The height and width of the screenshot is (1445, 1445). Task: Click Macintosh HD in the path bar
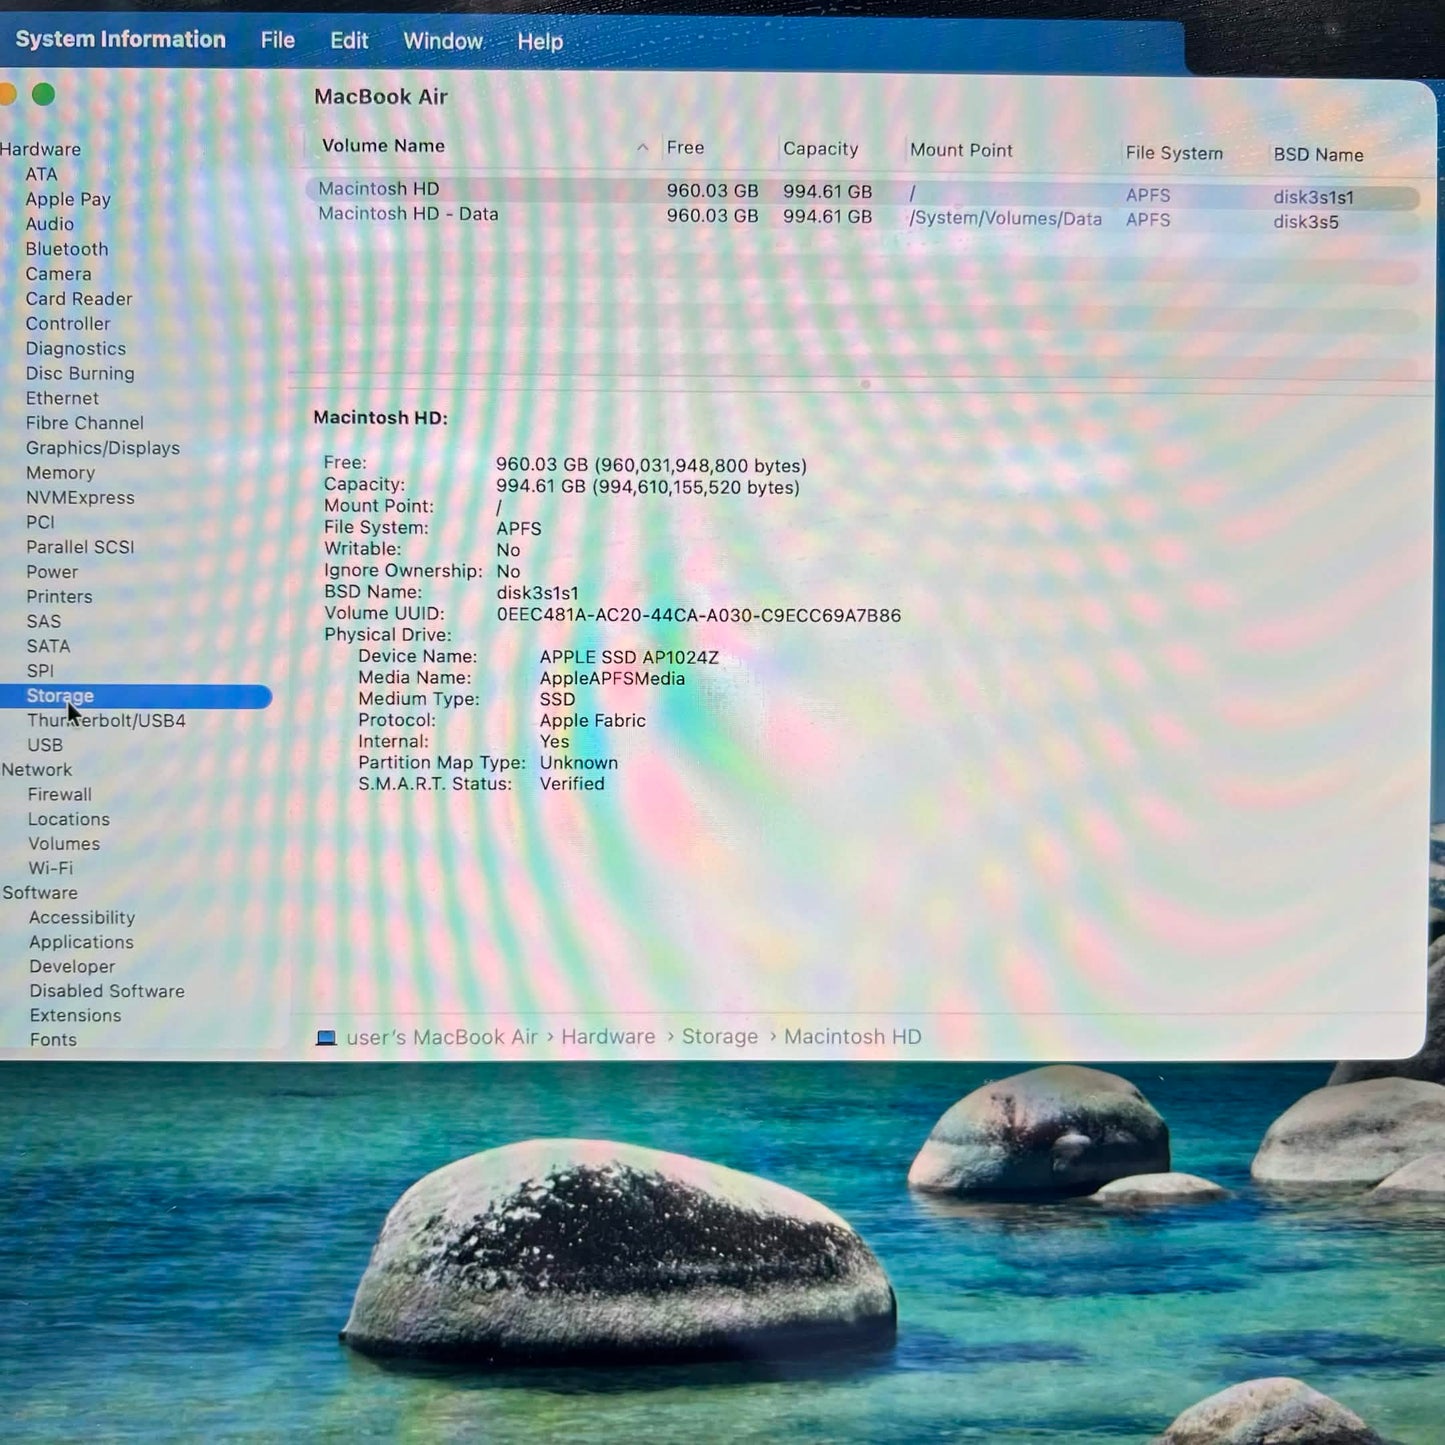[852, 1037]
